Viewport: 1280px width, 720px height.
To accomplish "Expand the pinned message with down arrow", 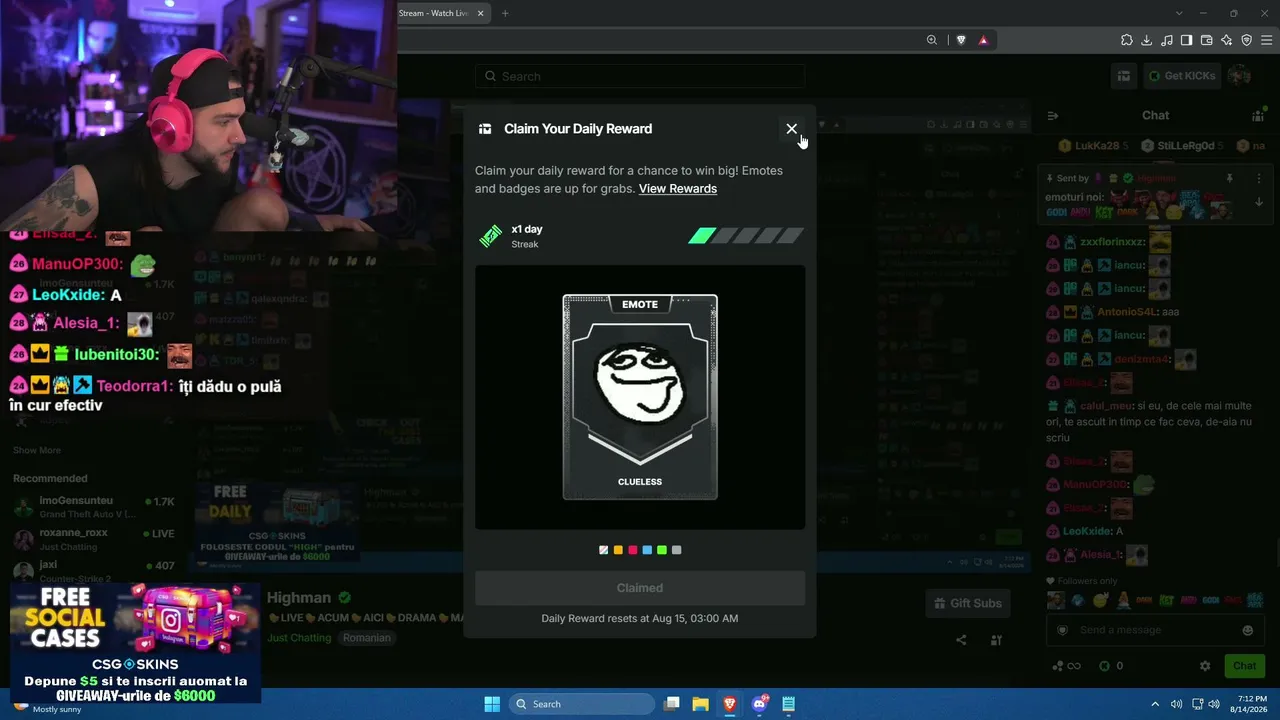I will [1259, 202].
